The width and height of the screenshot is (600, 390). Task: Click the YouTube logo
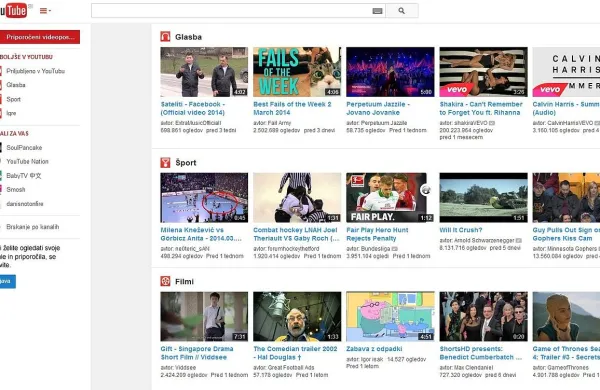point(14,10)
